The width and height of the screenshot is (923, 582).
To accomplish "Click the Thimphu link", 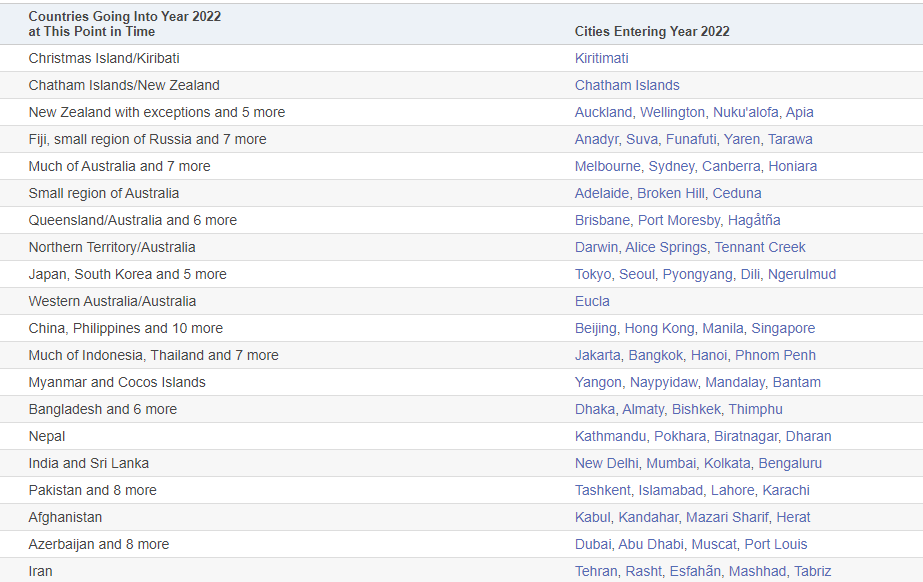I will click(755, 409).
